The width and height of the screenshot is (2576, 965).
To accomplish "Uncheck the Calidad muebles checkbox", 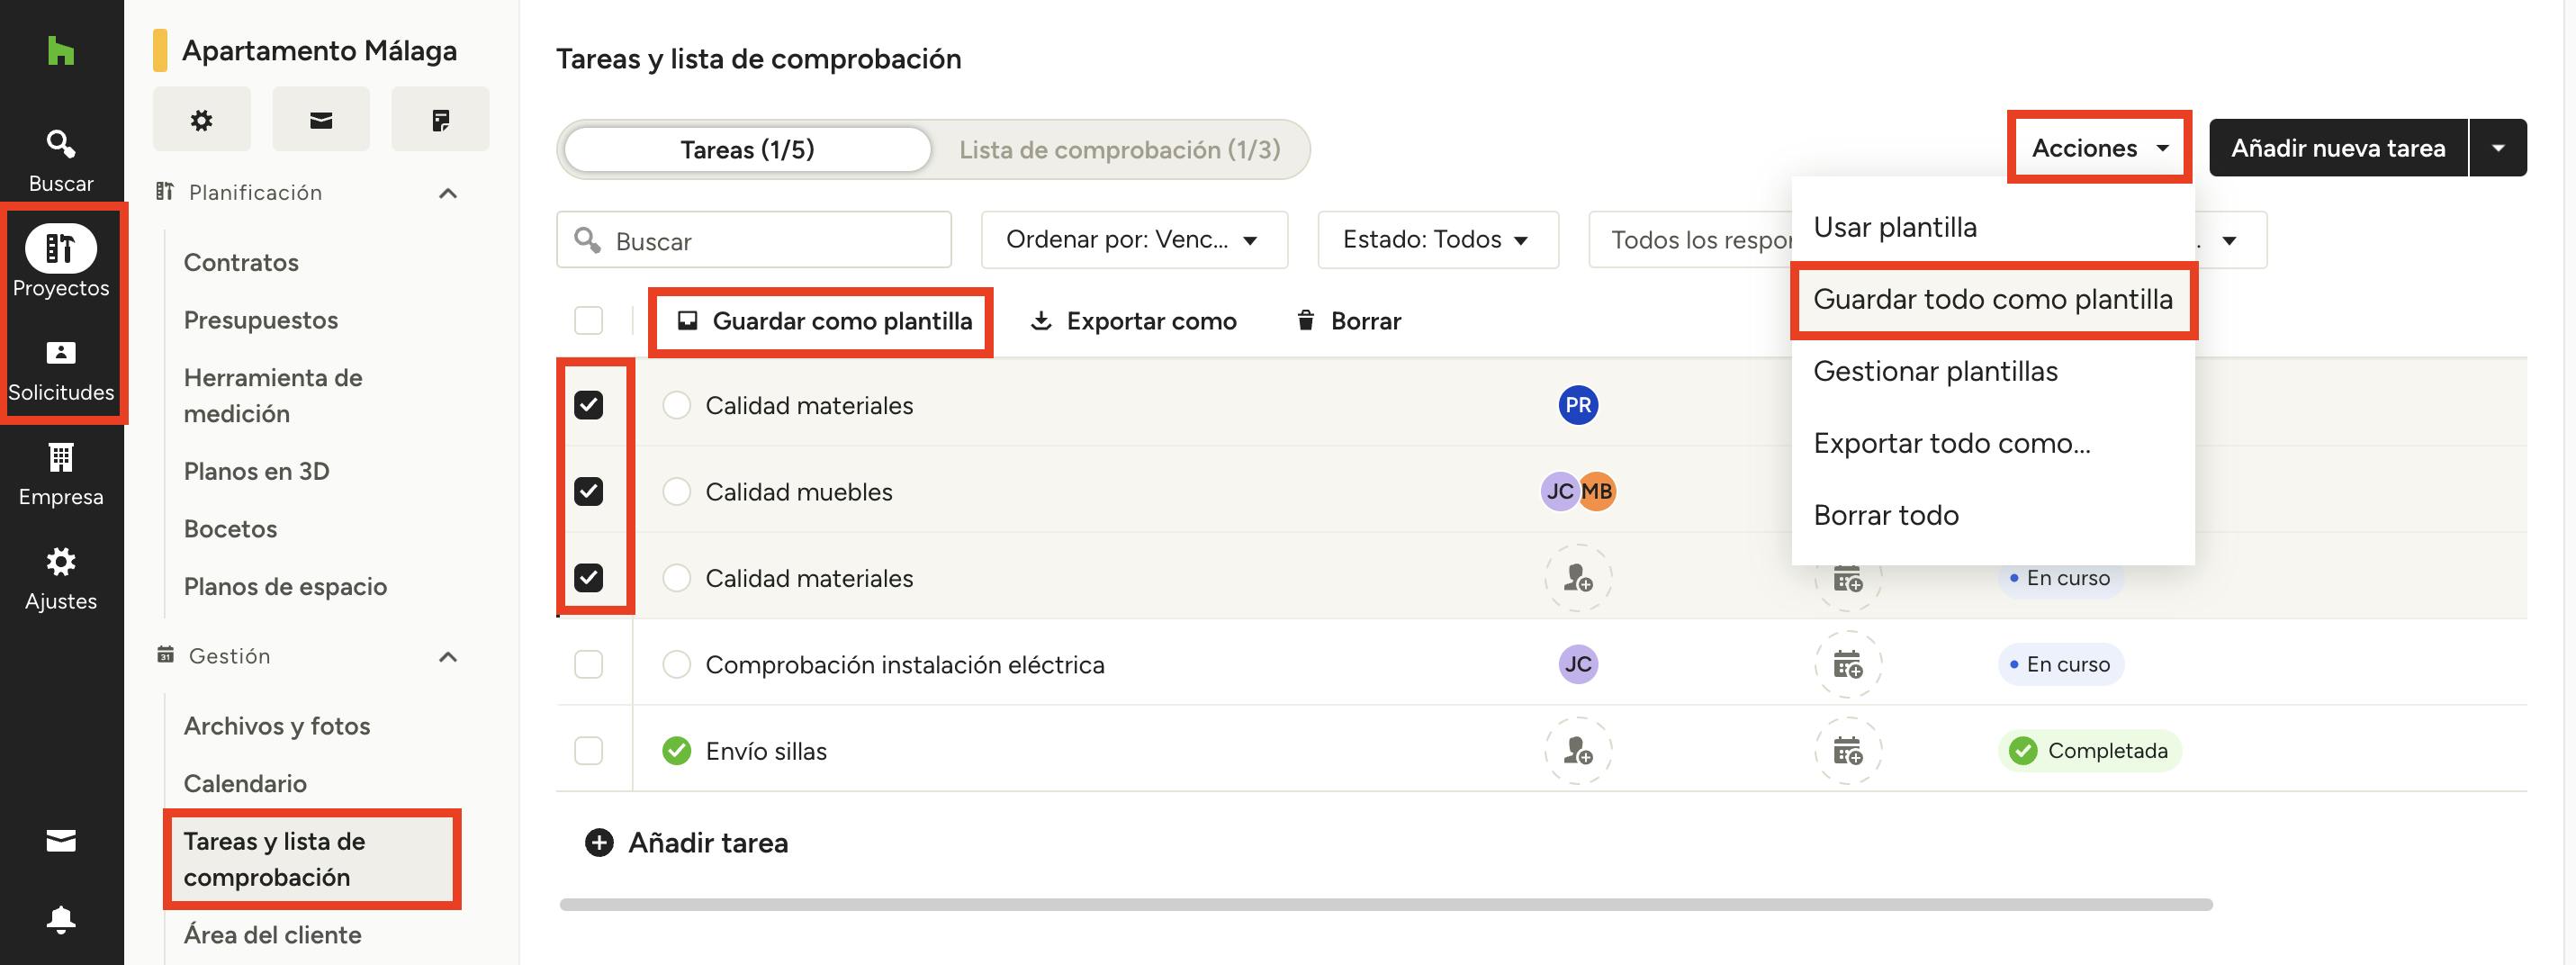I will pyautogui.click(x=589, y=492).
